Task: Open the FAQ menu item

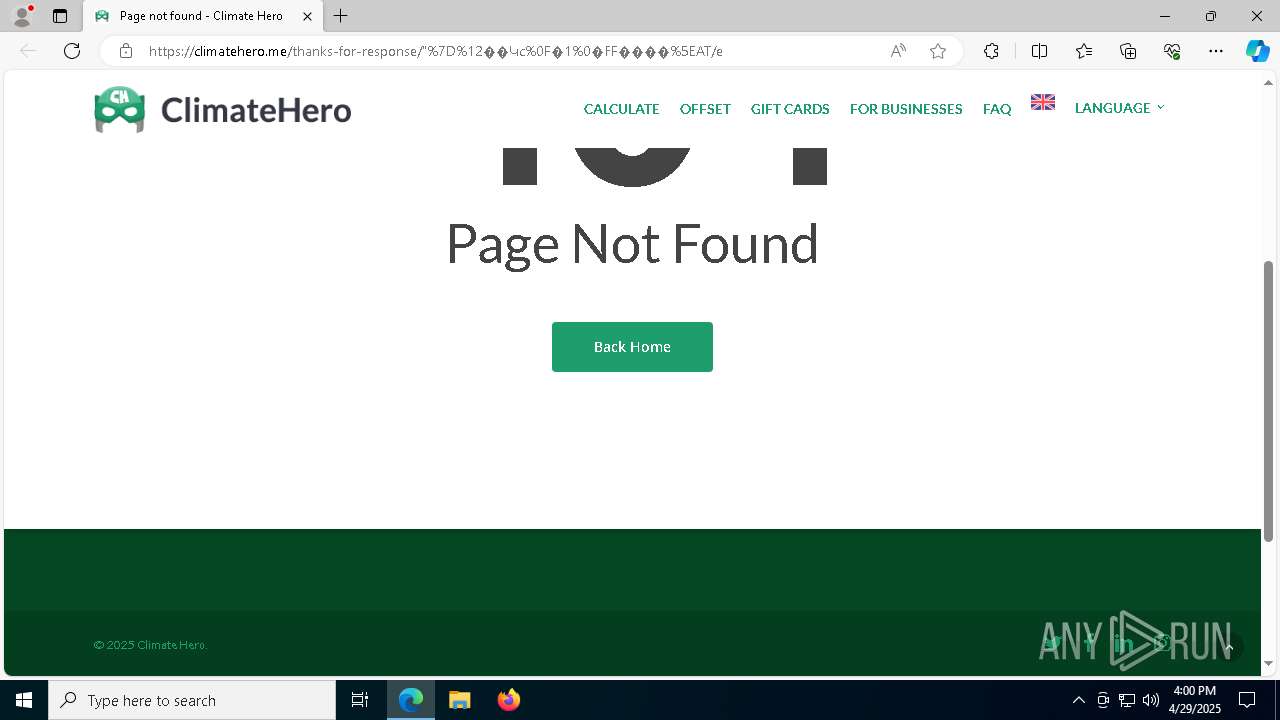Action: click(997, 109)
